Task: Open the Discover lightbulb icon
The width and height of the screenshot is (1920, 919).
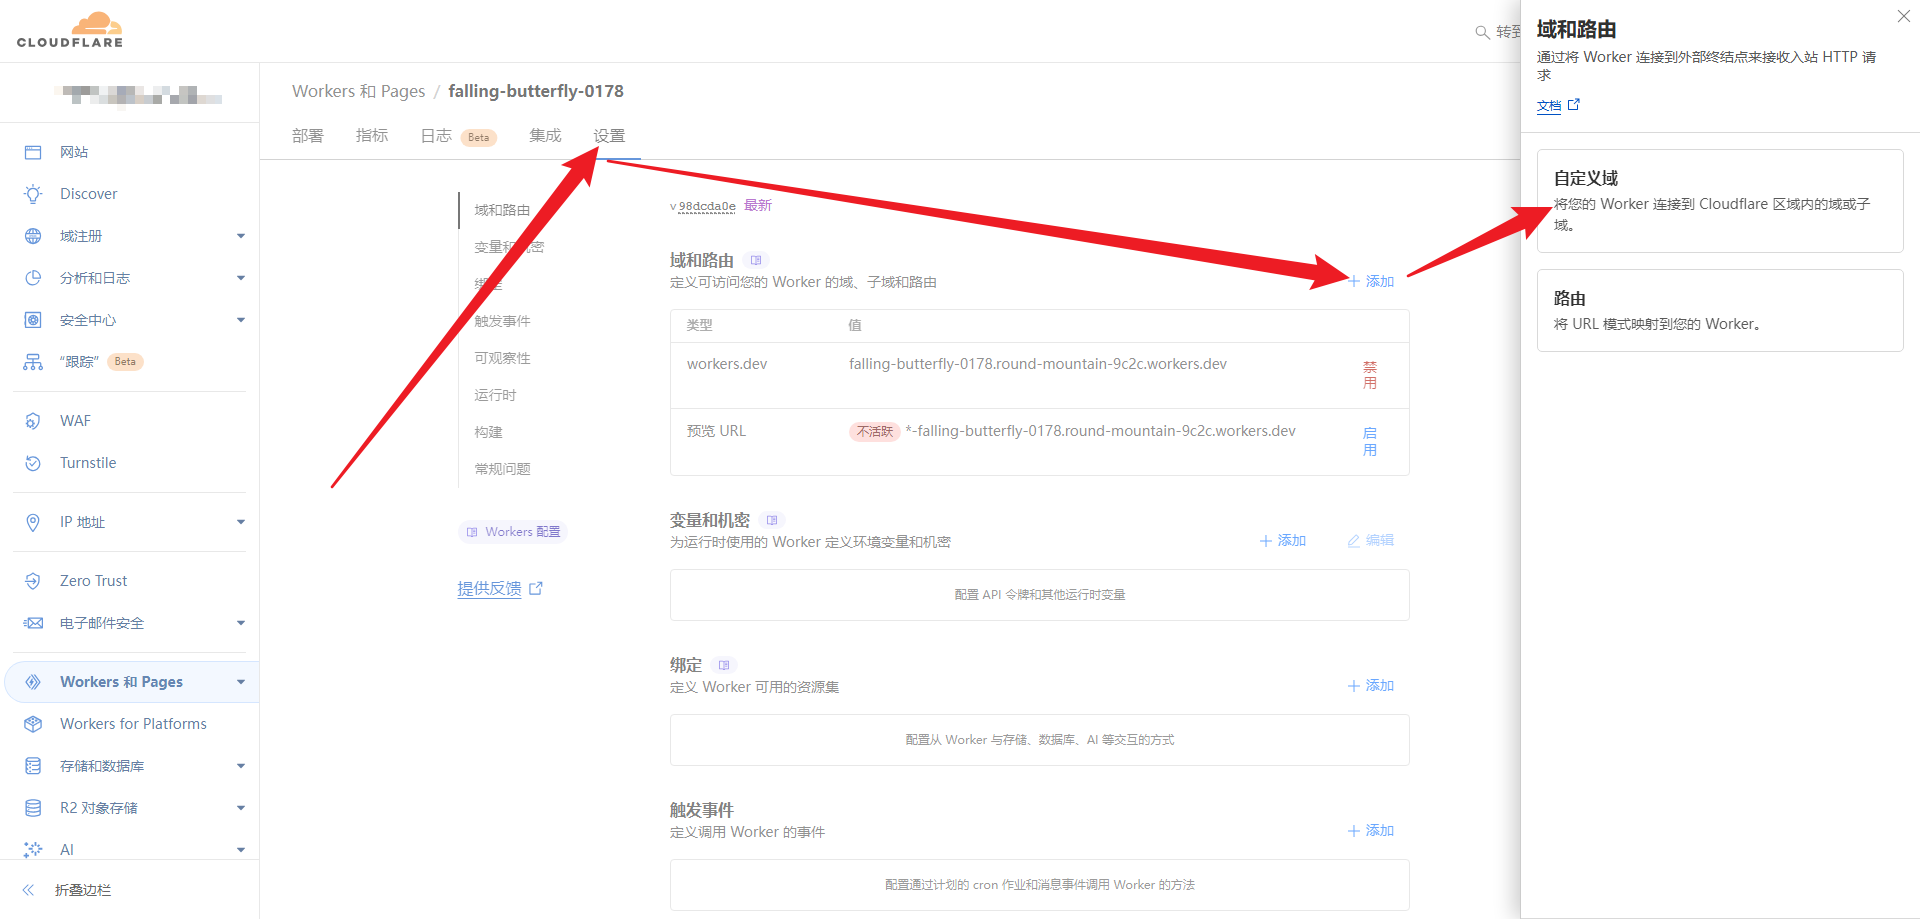Action: click(x=33, y=194)
